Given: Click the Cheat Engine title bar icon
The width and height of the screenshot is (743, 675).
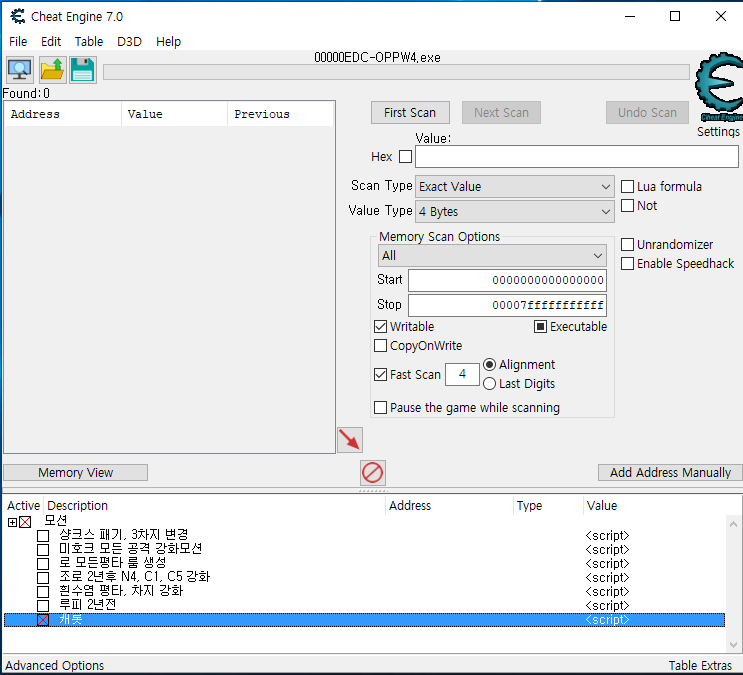Looking at the screenshot, I should [18, 17].
